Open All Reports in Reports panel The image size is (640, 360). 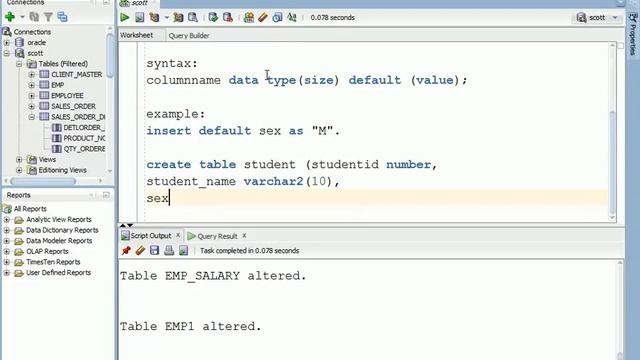coord(30,209)
